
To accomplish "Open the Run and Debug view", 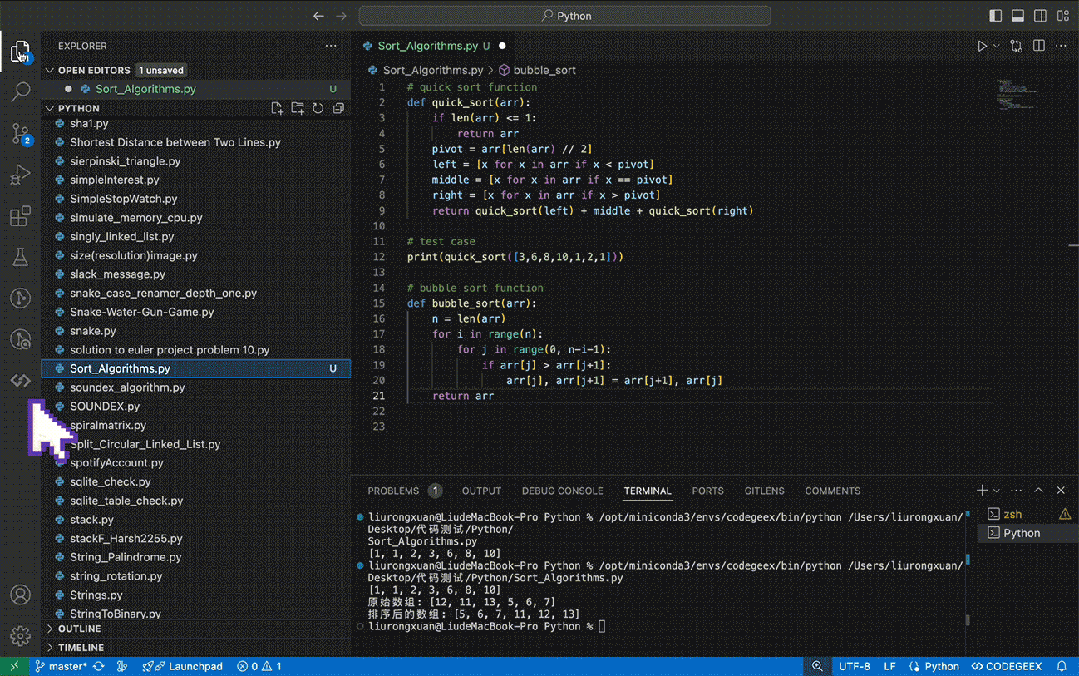I will click(x=20, y=176).
